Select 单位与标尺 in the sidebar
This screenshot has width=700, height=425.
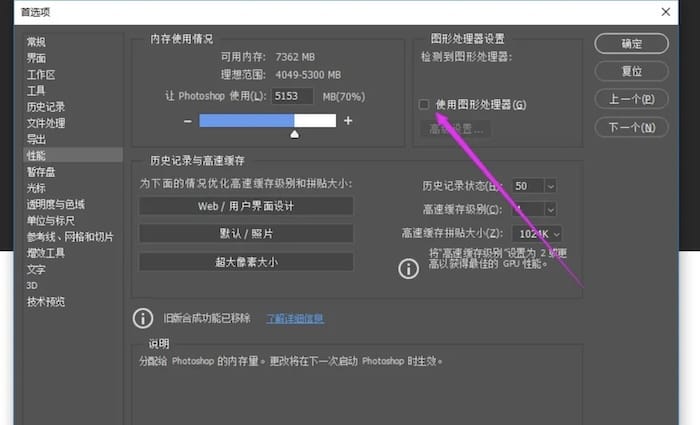51,221
